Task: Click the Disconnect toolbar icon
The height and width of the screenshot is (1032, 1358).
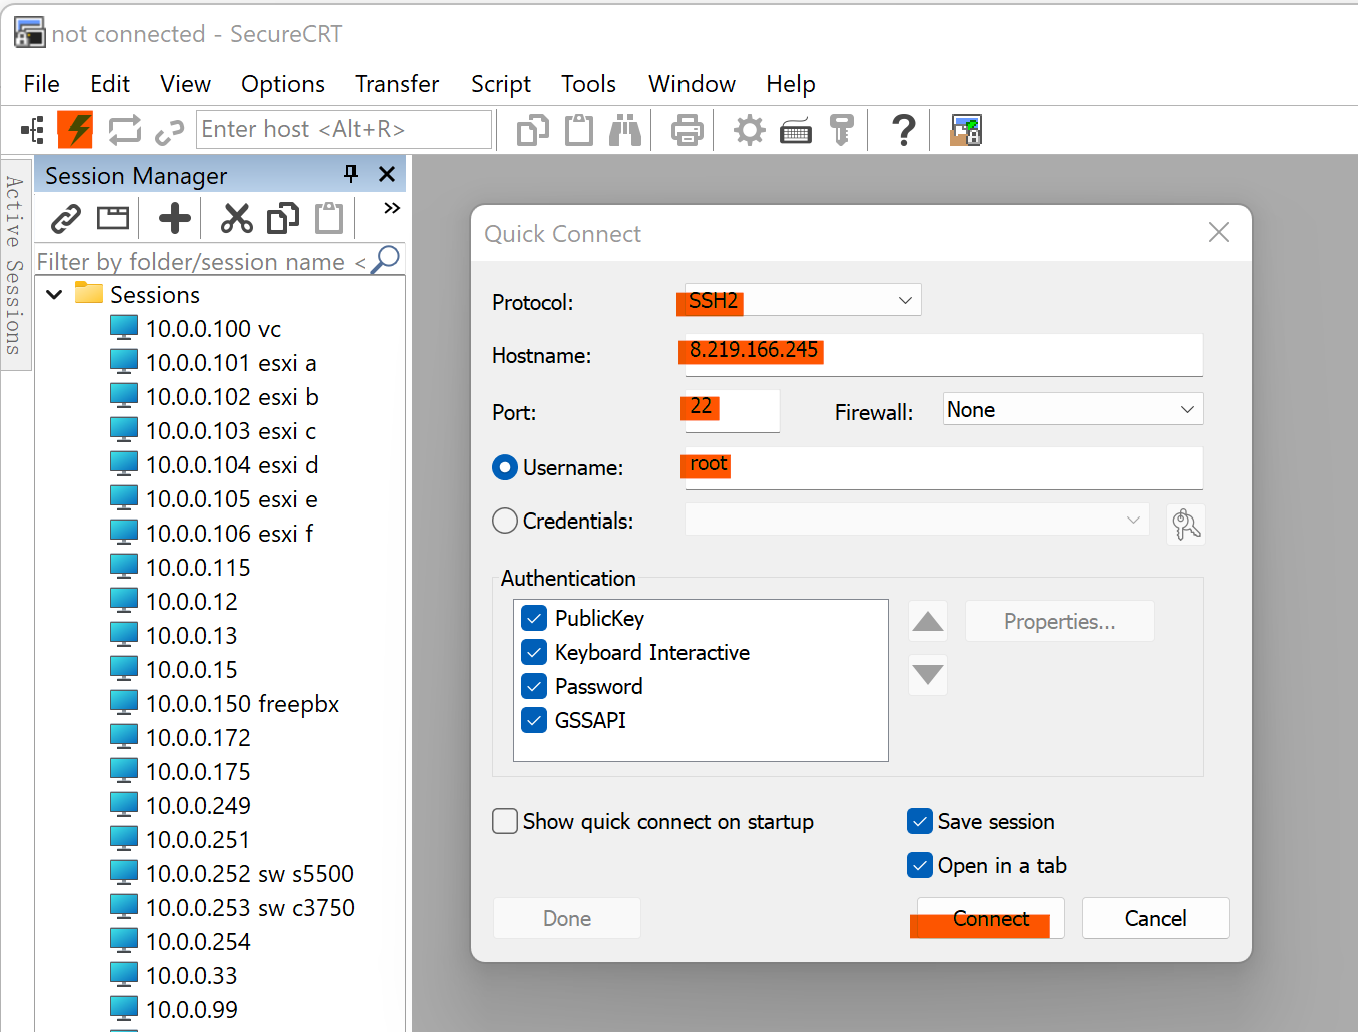Action: point(168,129)
